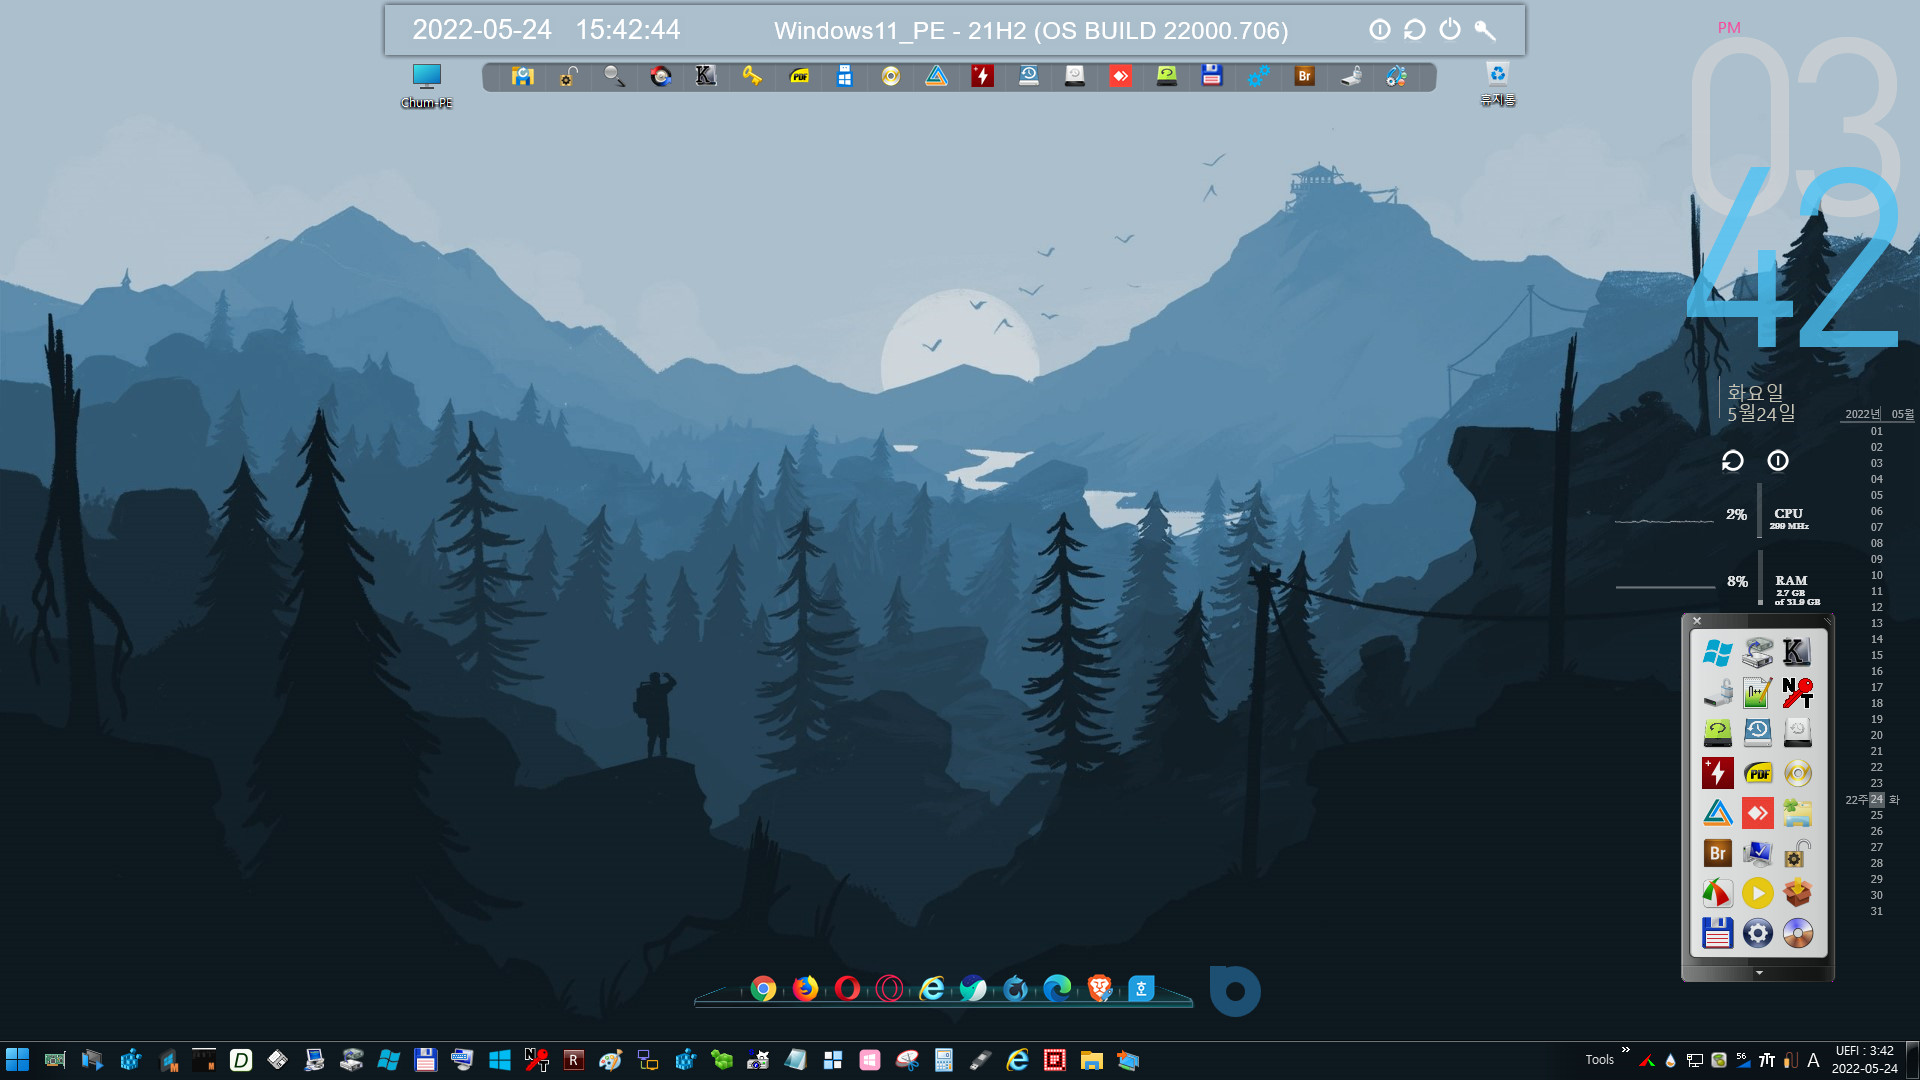This screenshot has height=1080, width=1920.
Task: Launch PotPlayer yellow play icon in panel
Action: (x=1757, y=893)
